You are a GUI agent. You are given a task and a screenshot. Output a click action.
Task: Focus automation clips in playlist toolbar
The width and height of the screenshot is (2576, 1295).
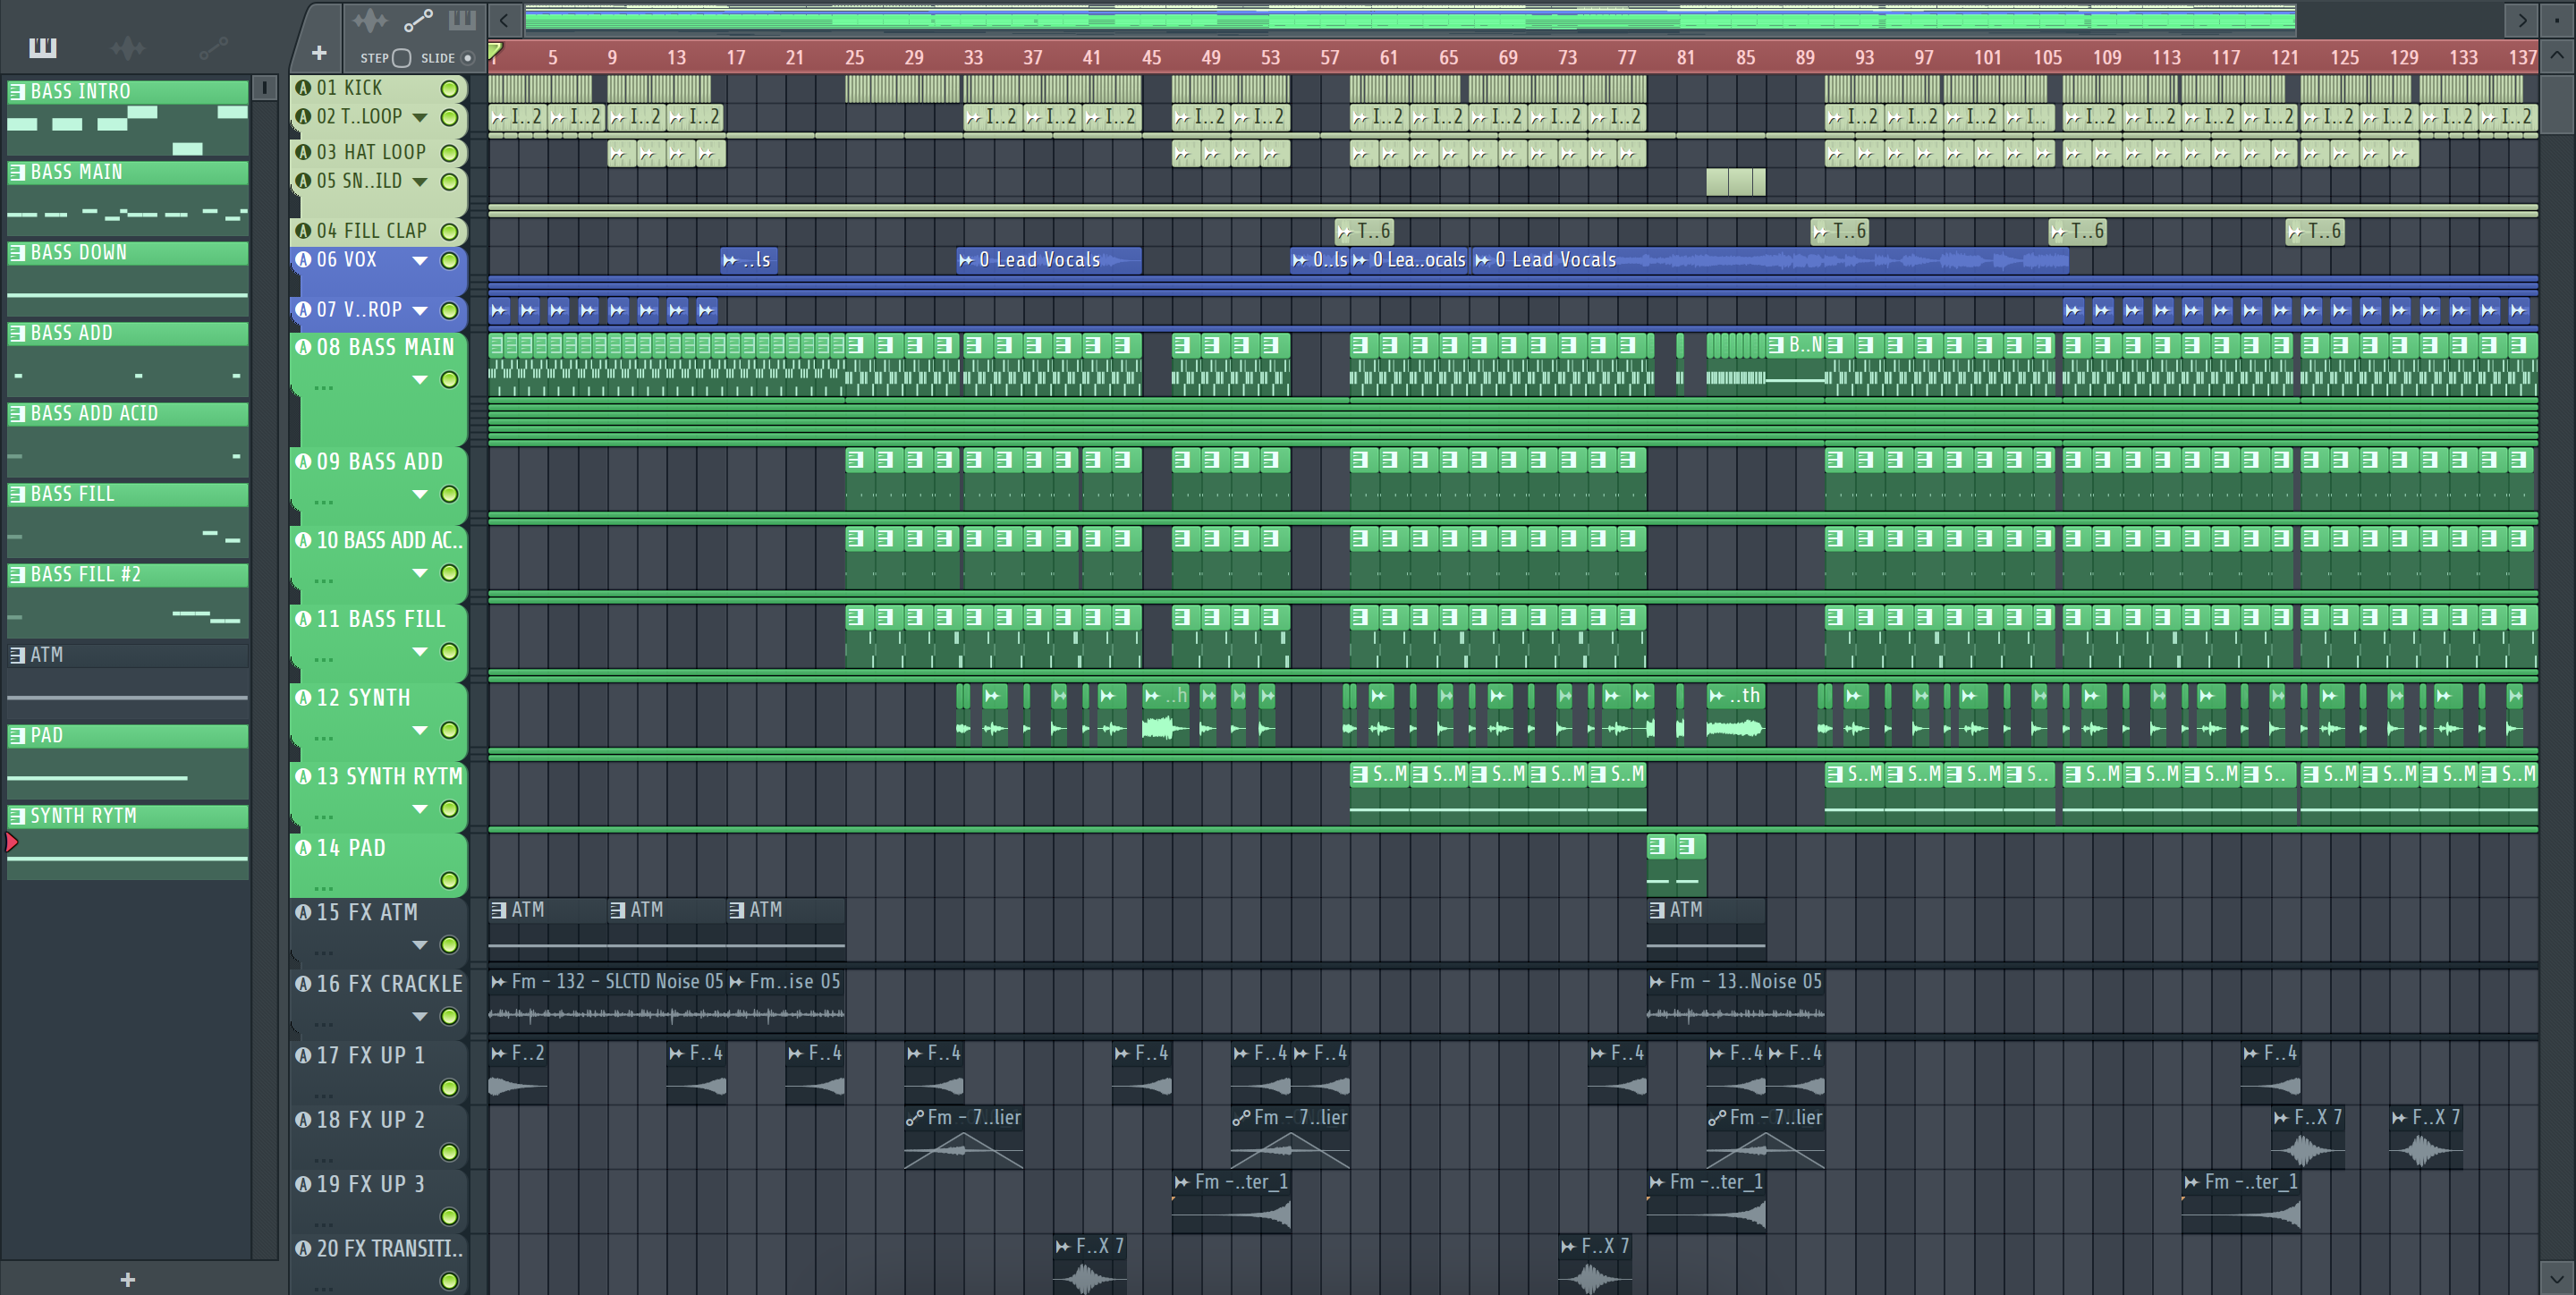point(417,20)
